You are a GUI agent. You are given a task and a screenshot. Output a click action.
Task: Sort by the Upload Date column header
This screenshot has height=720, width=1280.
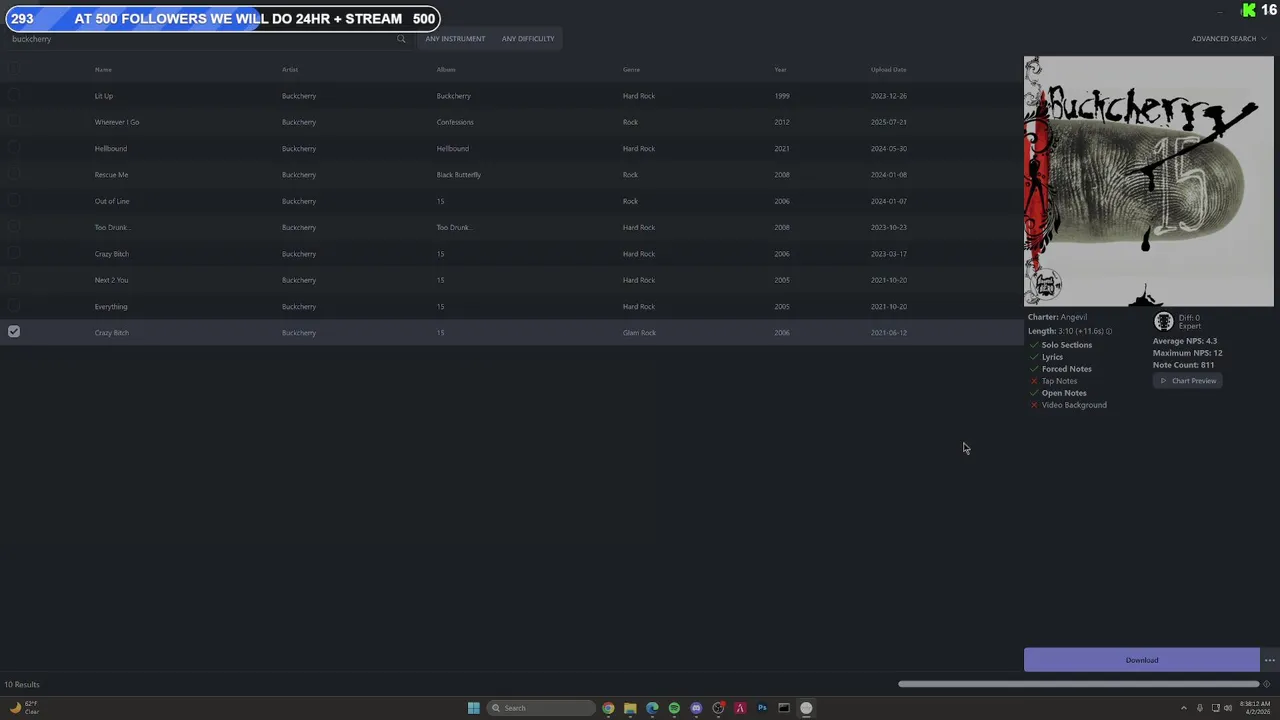888,70
